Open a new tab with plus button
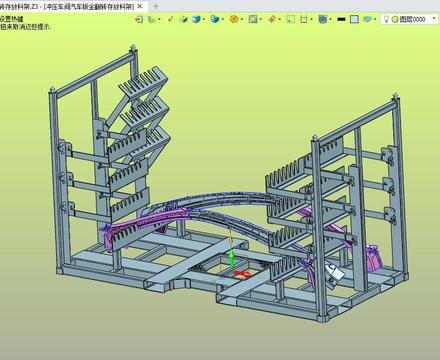 156,6
